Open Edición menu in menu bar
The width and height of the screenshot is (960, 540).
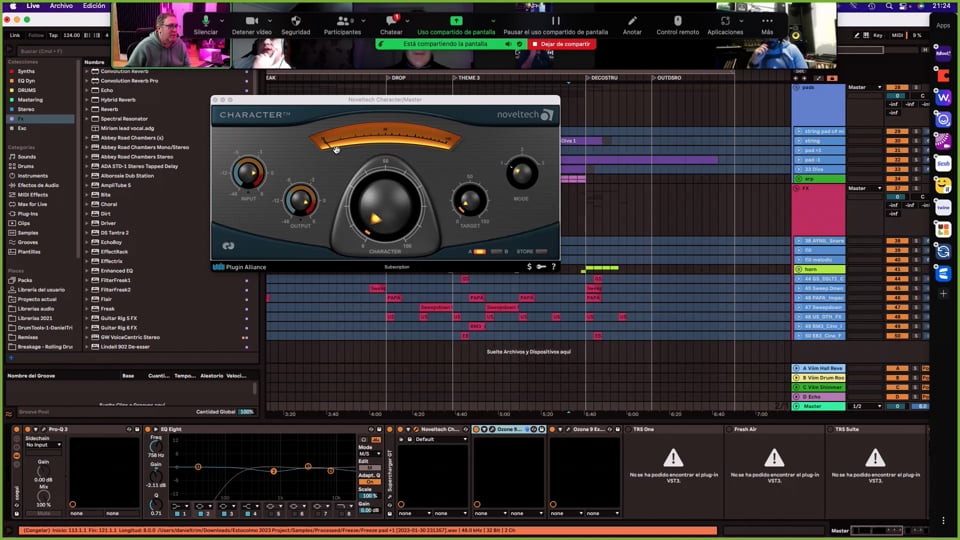pos(94,6)
